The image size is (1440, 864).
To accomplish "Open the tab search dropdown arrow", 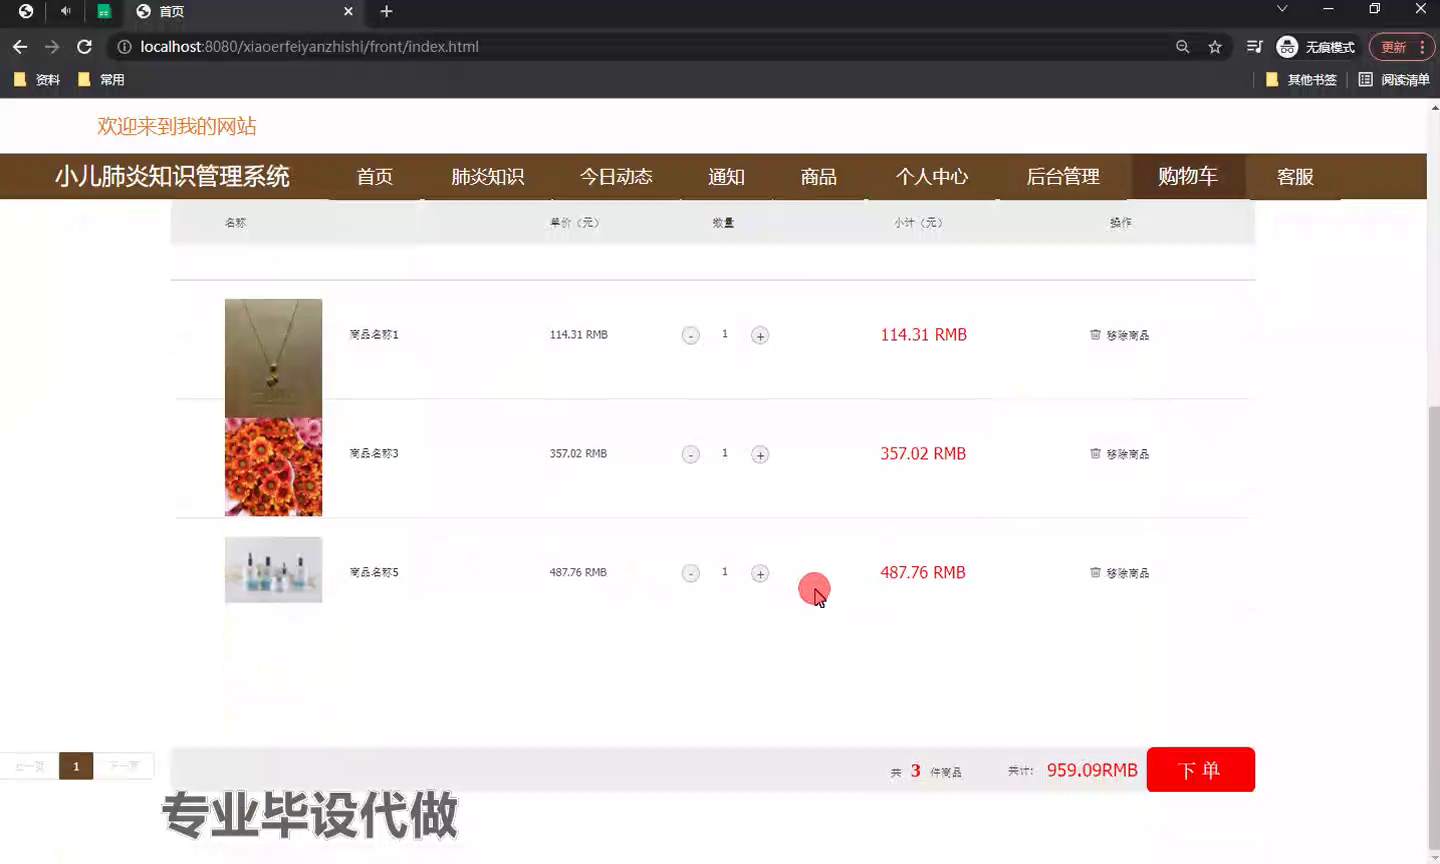I will [x=1282, y=9].
